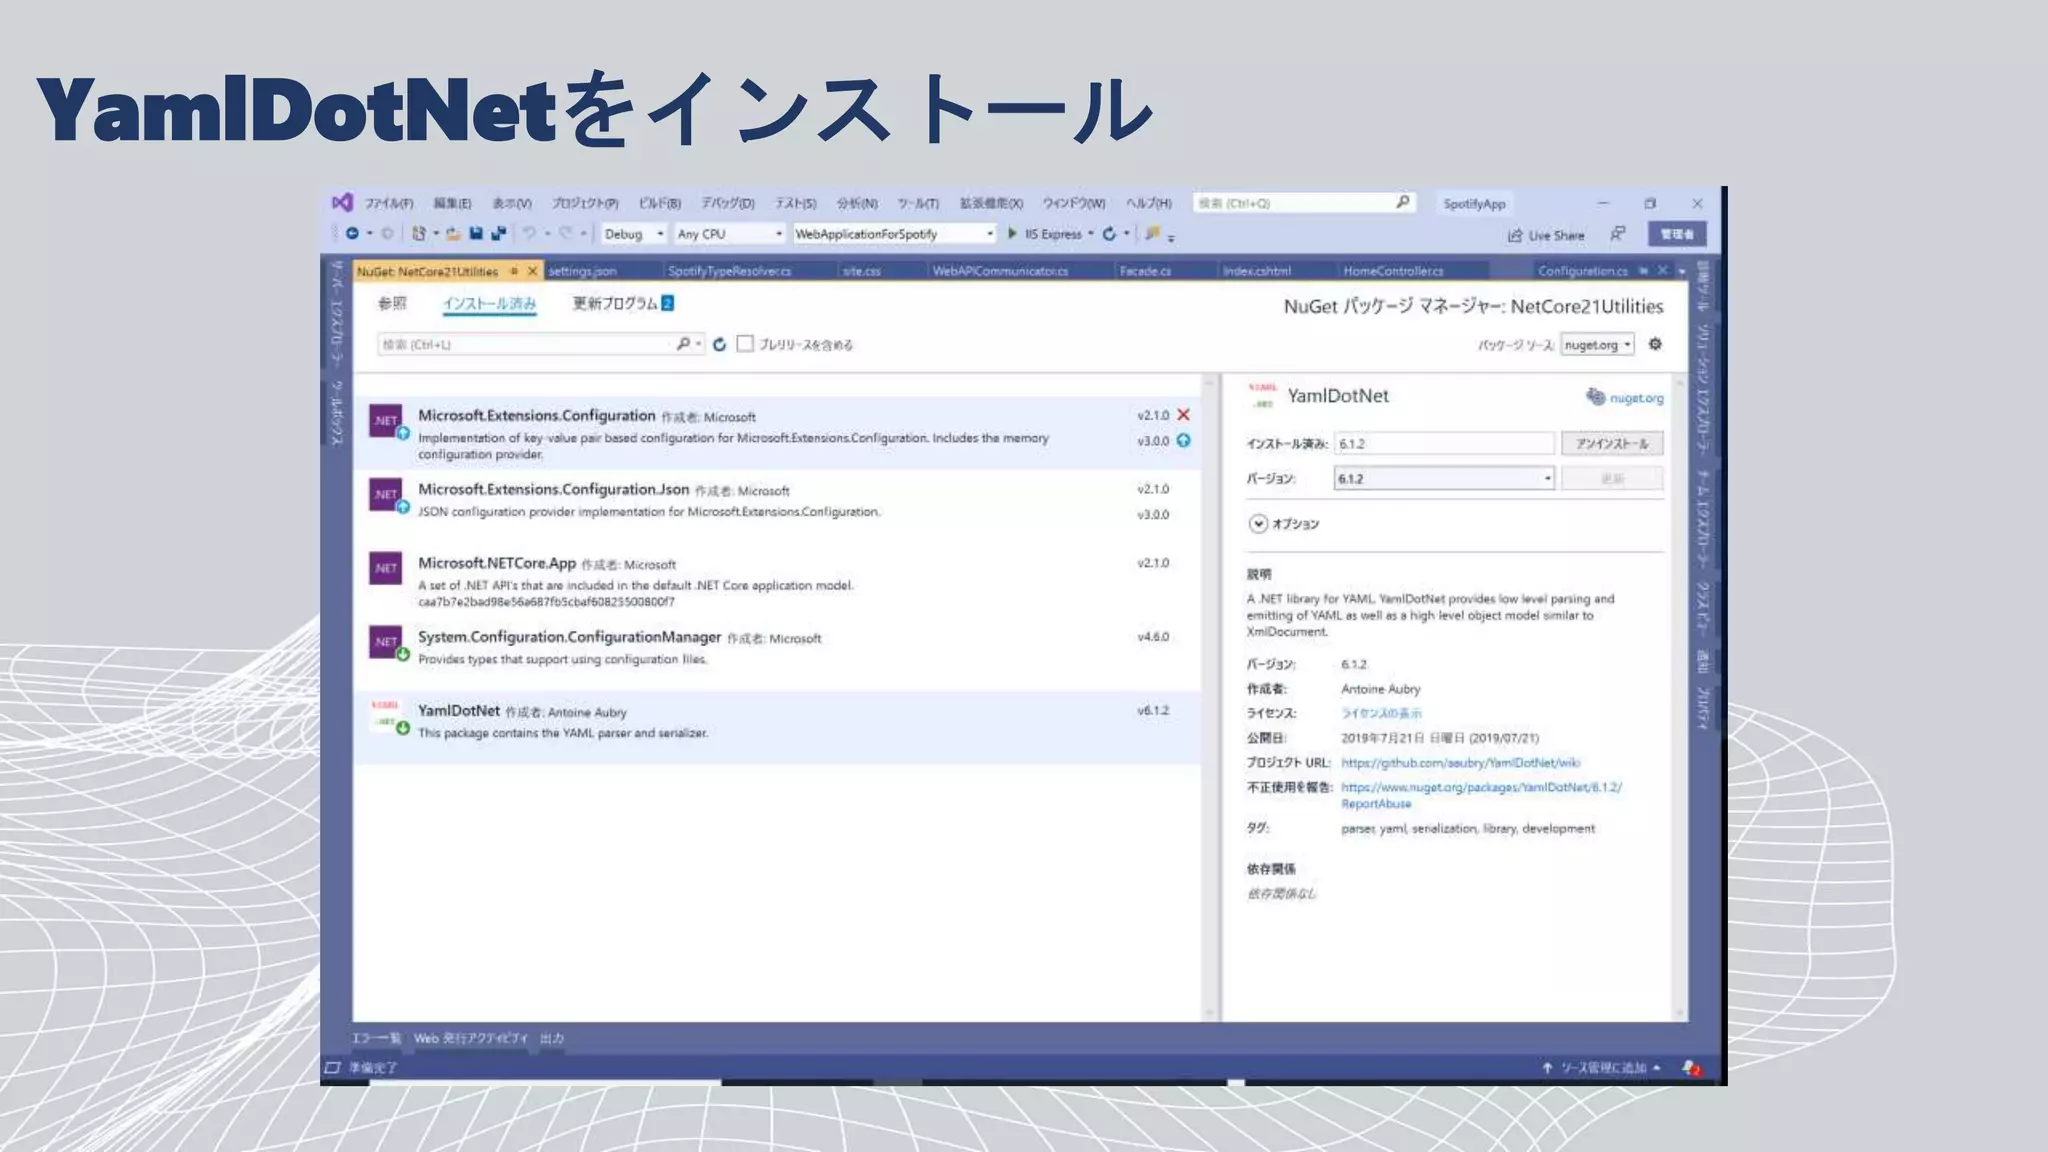Open the IIS Express dropdown arrow
Image resolution: width=2048 pixels, height=1152 pixels.
point(1091,234)
